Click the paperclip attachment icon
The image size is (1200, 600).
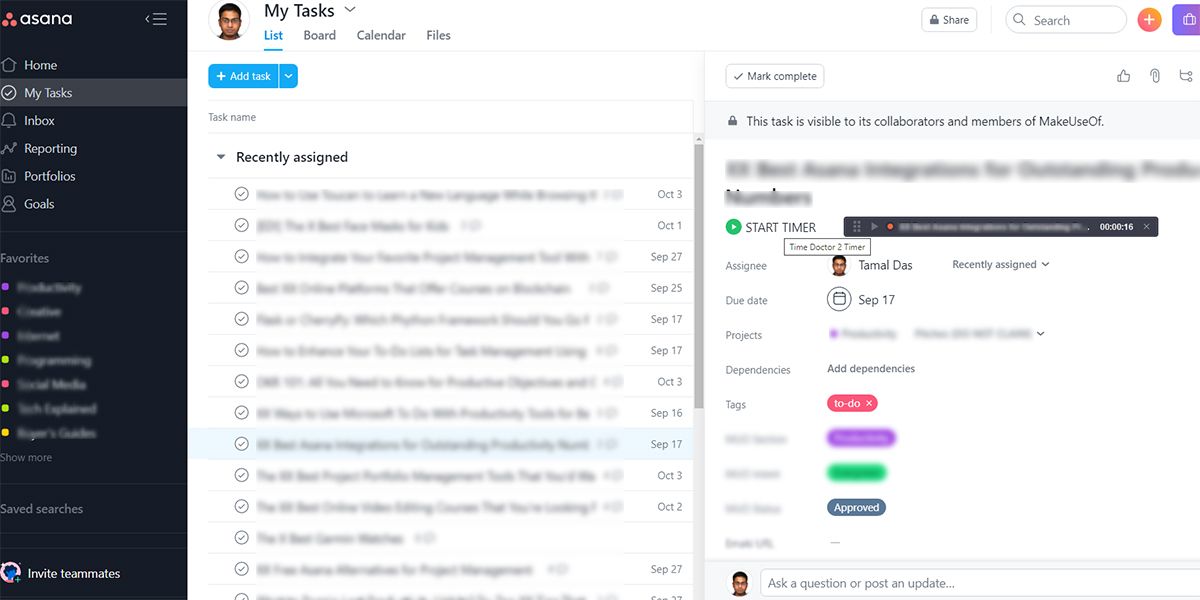click(1154, 76)
